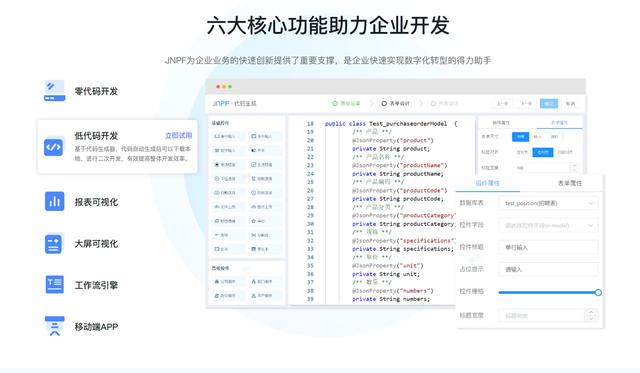Image resolution: width=640 pixels, height=373 pixels.
Task: Click the 标题宽度 input field
Action: click(542, 315)
